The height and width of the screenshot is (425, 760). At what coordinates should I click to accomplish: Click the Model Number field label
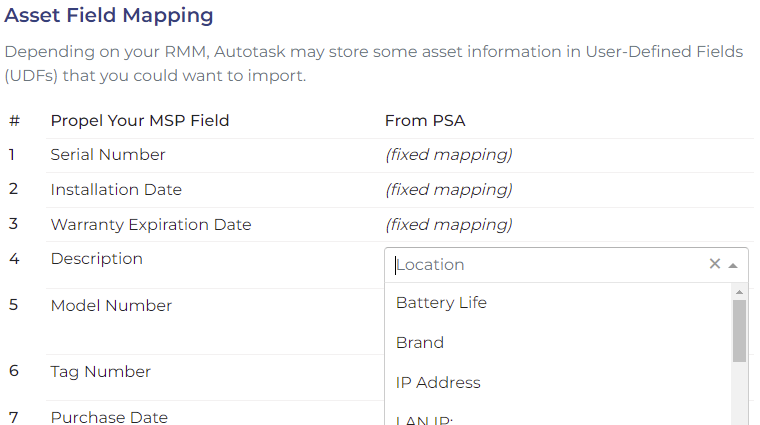111,306
